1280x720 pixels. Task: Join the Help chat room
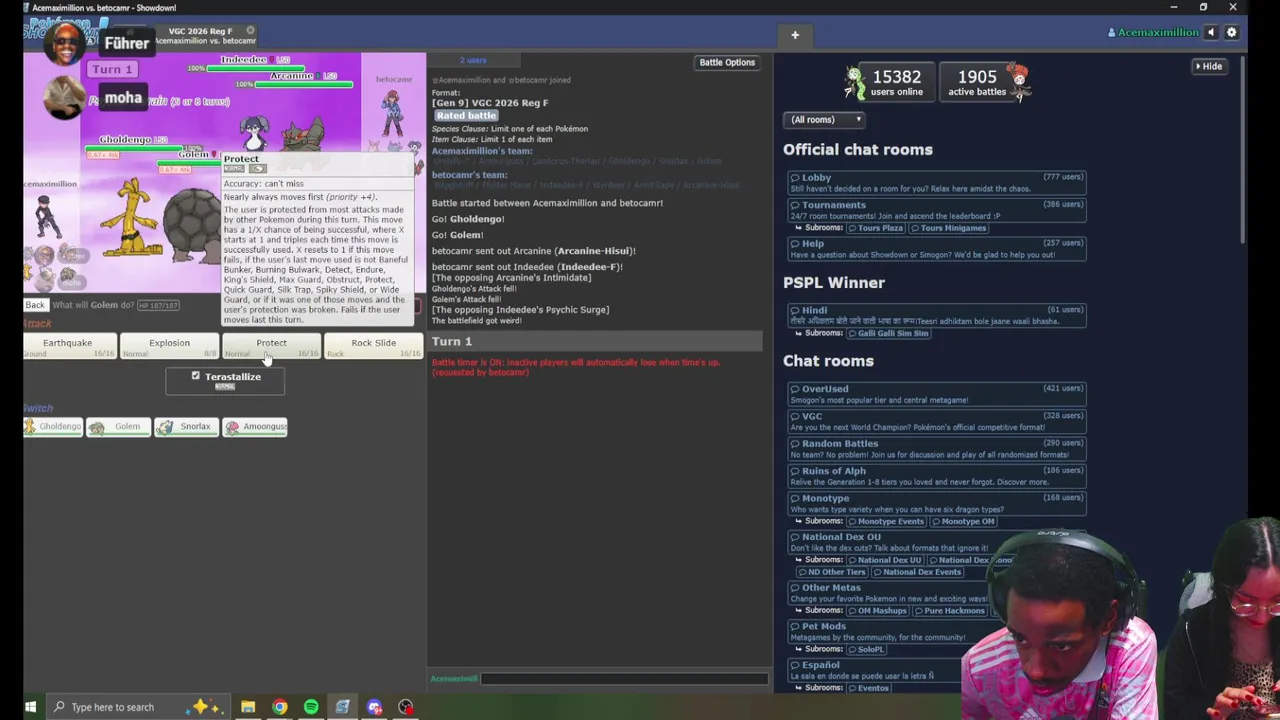point(936,248)
